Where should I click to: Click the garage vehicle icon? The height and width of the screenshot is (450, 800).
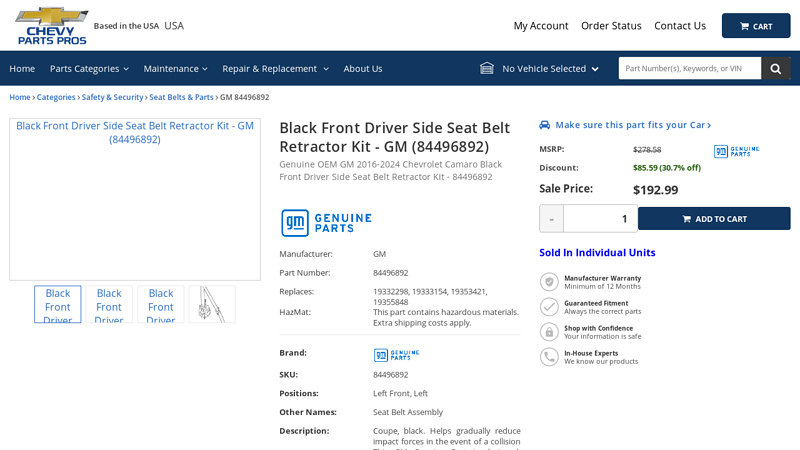487,68
